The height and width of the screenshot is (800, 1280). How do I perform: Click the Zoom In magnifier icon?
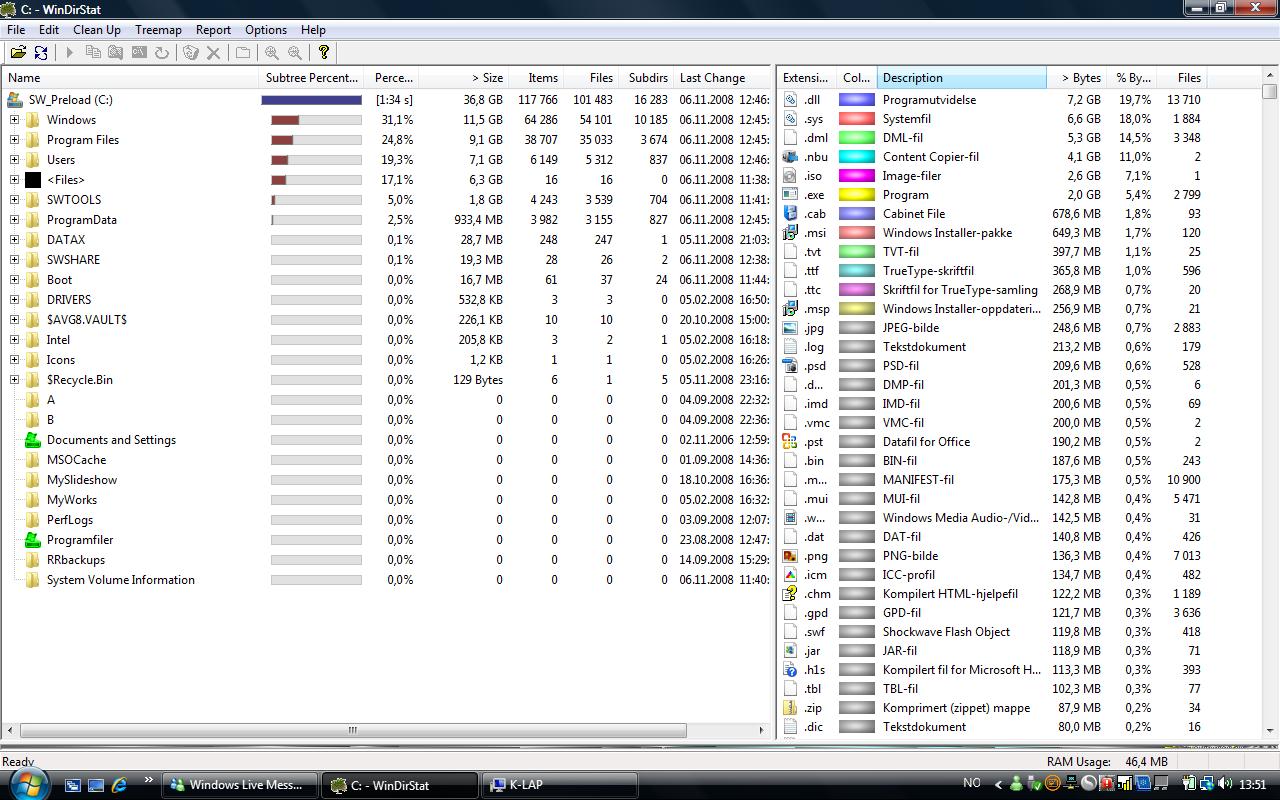pyautogui.click(x=271, y=53)
